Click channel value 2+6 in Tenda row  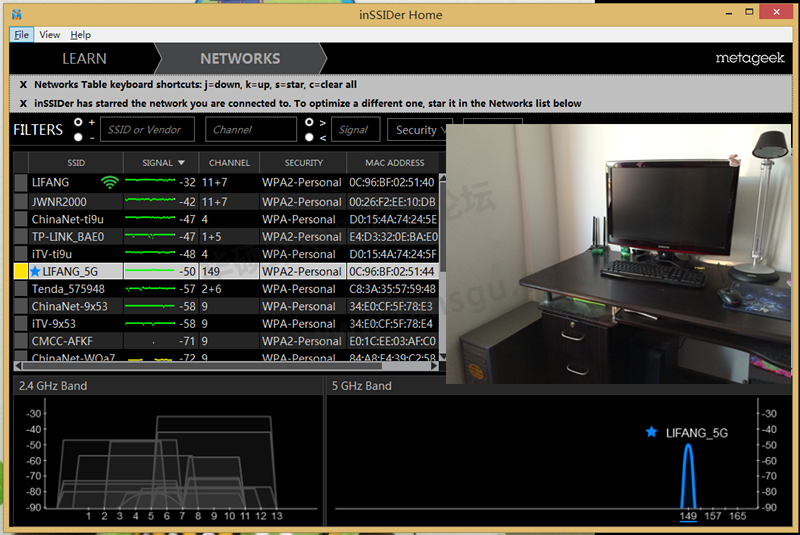coord(211,289)
